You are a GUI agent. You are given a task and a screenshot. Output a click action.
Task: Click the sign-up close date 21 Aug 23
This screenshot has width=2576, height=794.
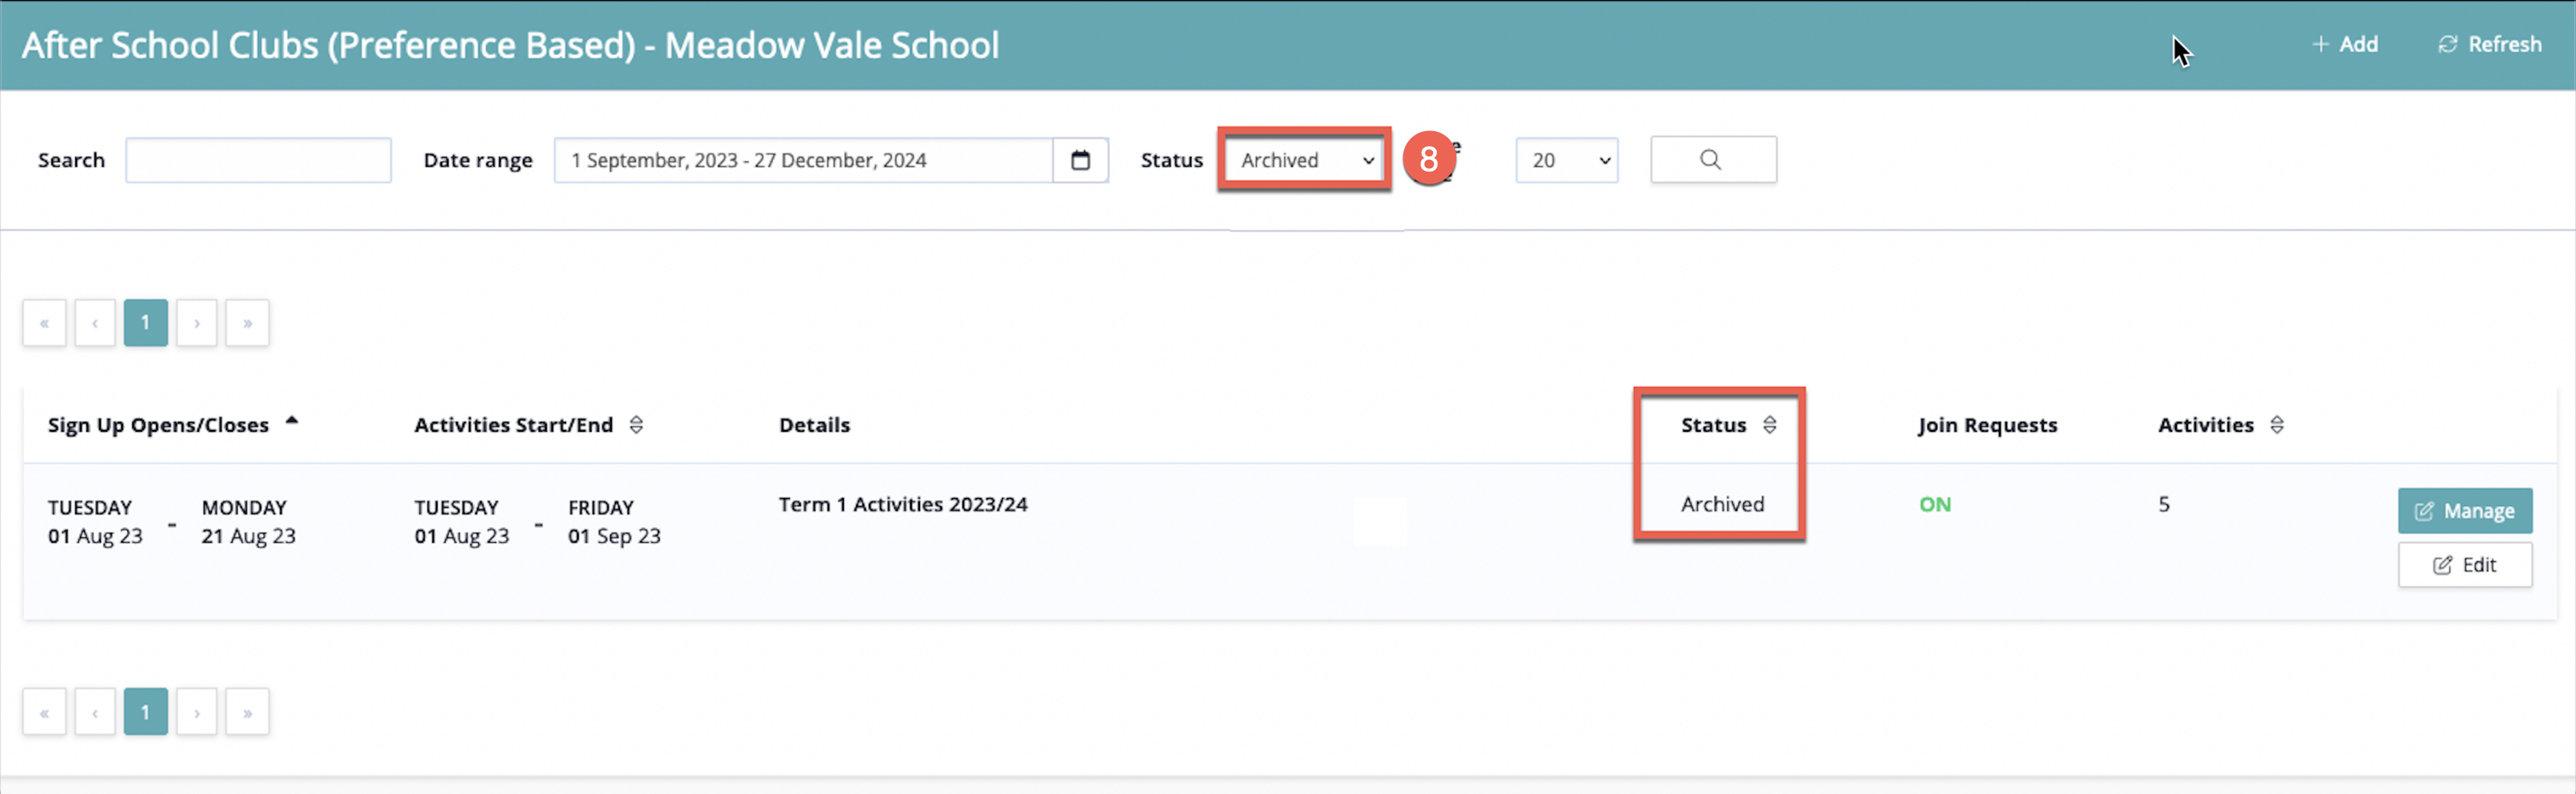point(249,536)
